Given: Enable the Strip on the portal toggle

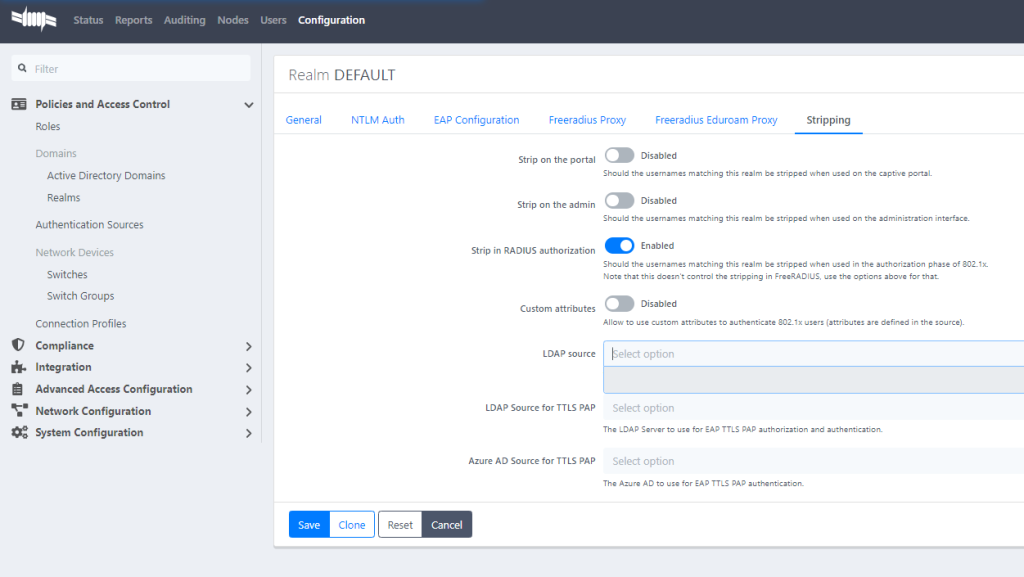Looking at the screenshot, I should 619,156.
